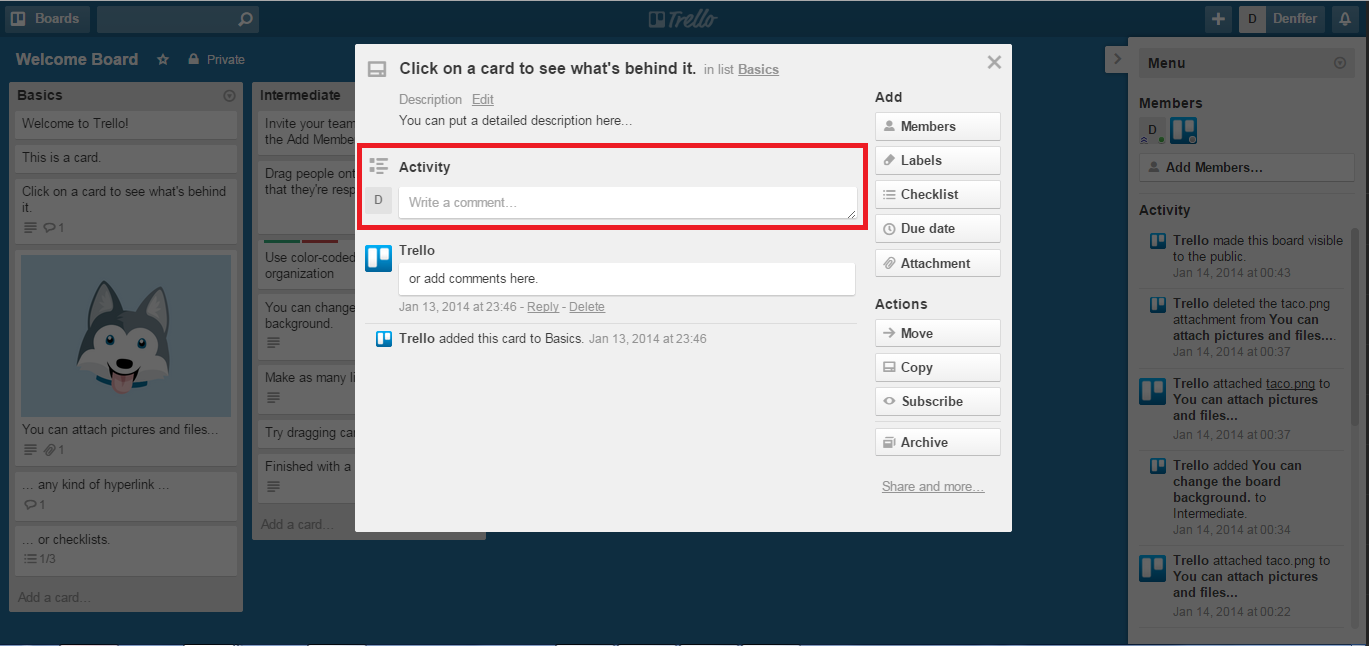Click avatar beside 'made this board visible' activity

click(1157, 241)
